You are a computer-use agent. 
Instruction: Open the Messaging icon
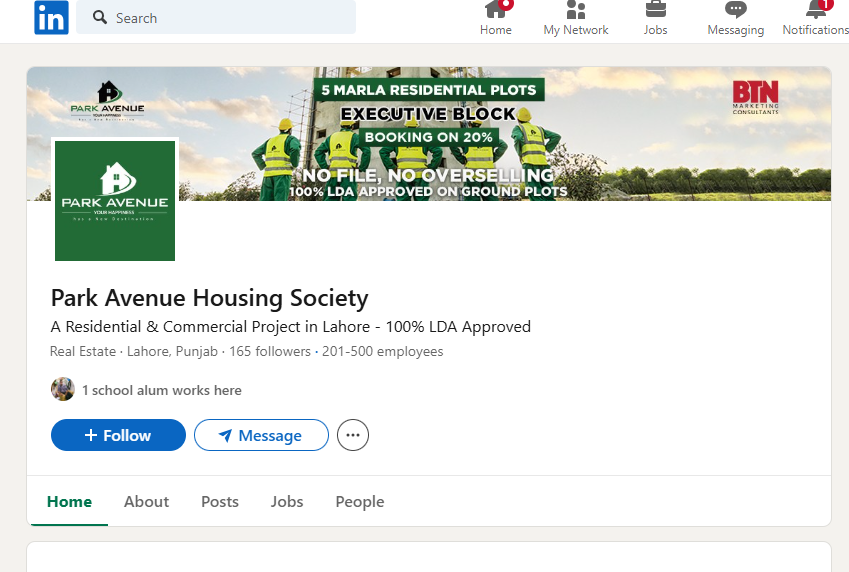[x=735, y=11]
